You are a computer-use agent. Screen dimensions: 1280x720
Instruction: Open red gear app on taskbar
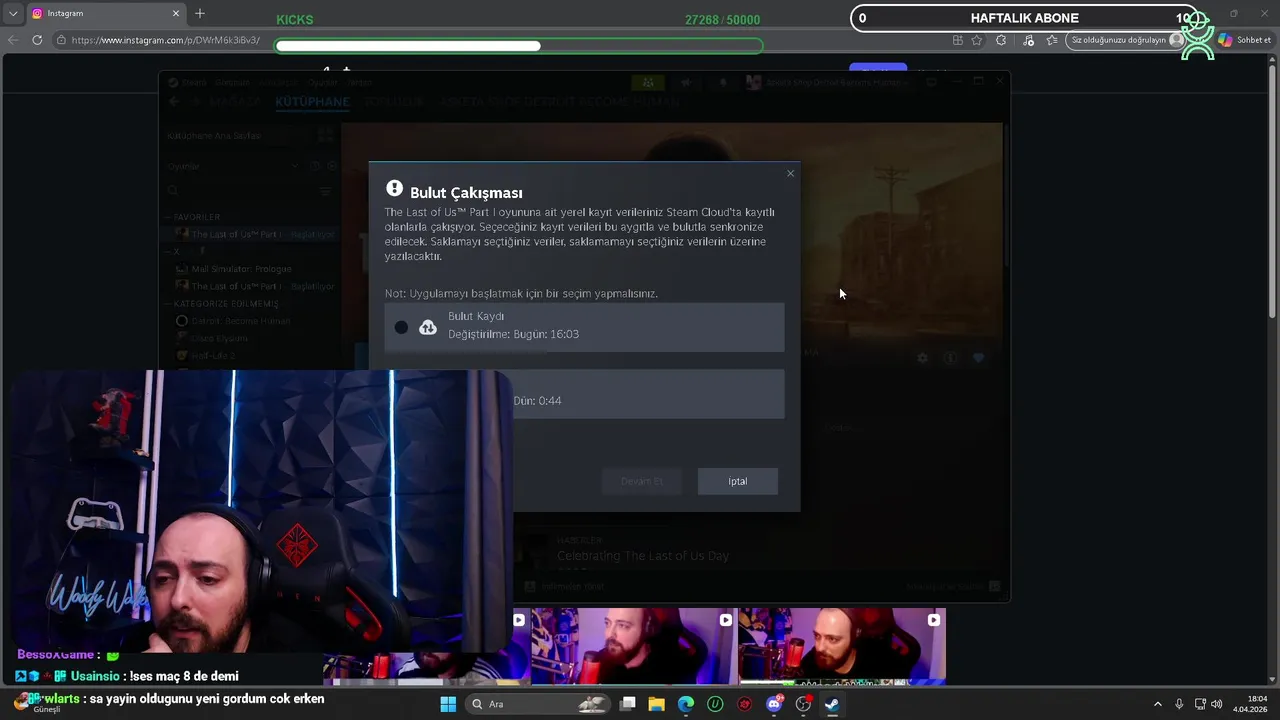tap(744, 704)
